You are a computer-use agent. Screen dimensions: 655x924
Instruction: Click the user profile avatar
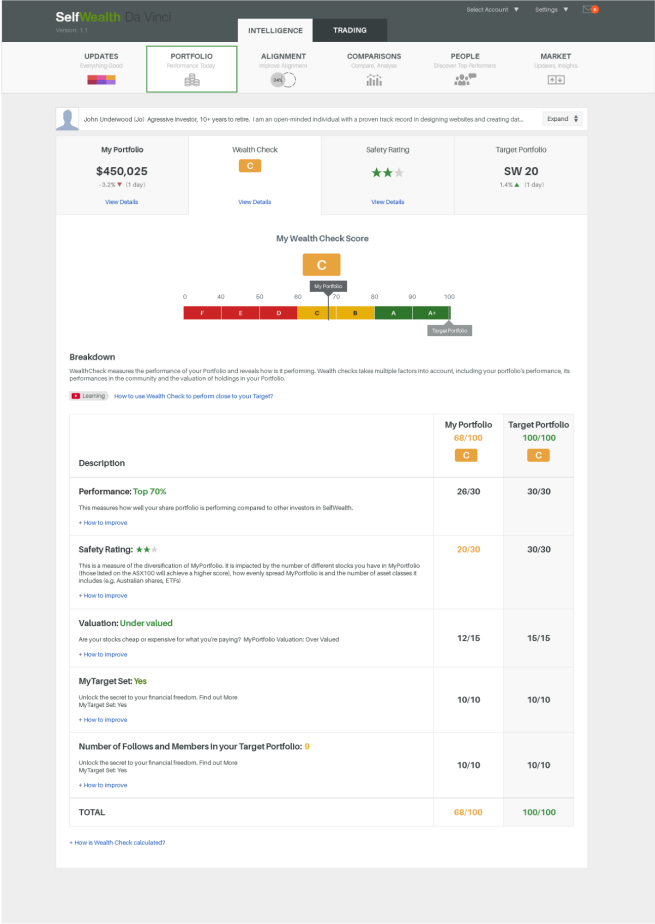click(x=68, y=119)
